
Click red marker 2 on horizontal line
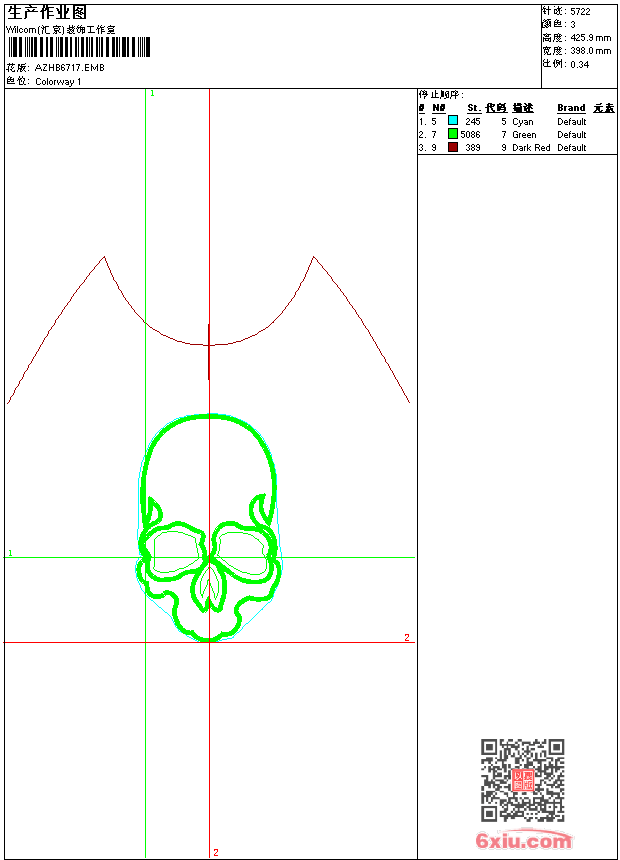coord(407,637)
